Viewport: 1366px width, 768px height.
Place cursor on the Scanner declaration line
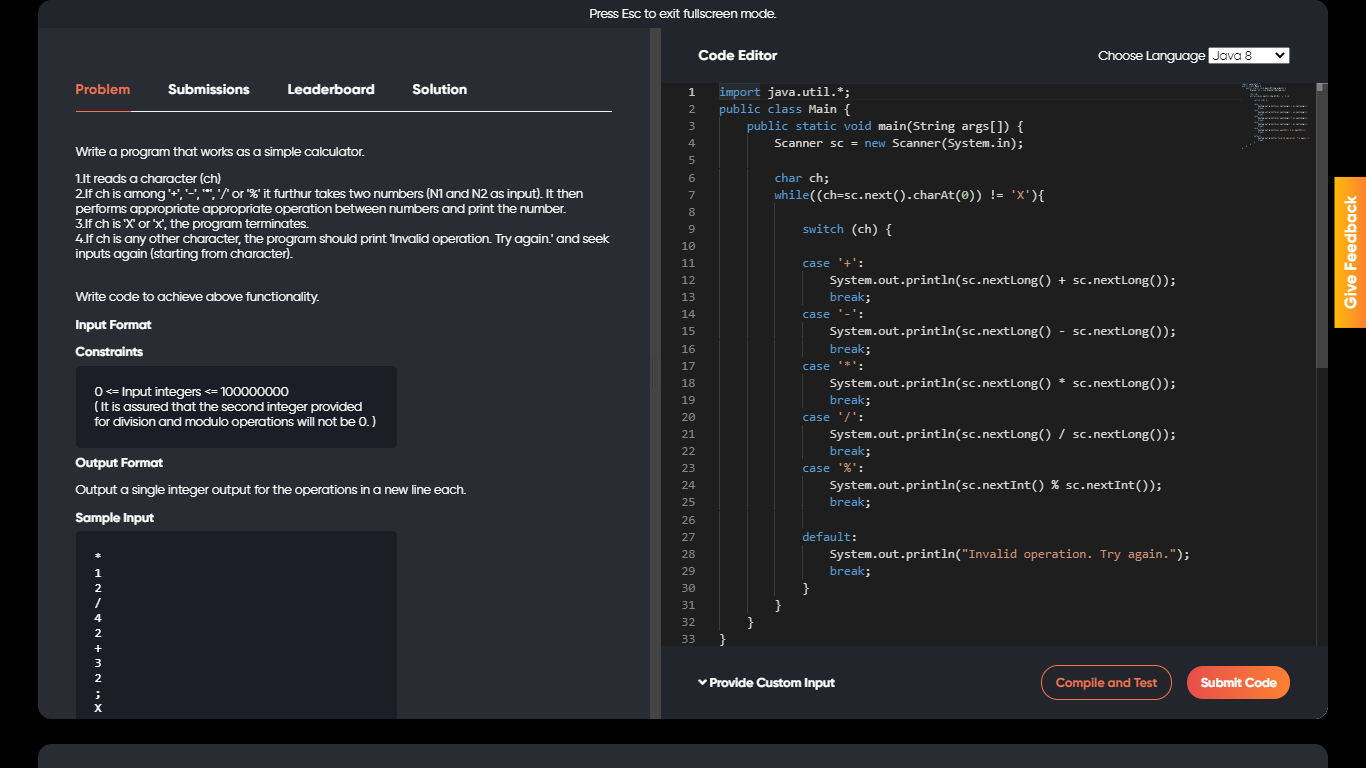pos(898,143)
